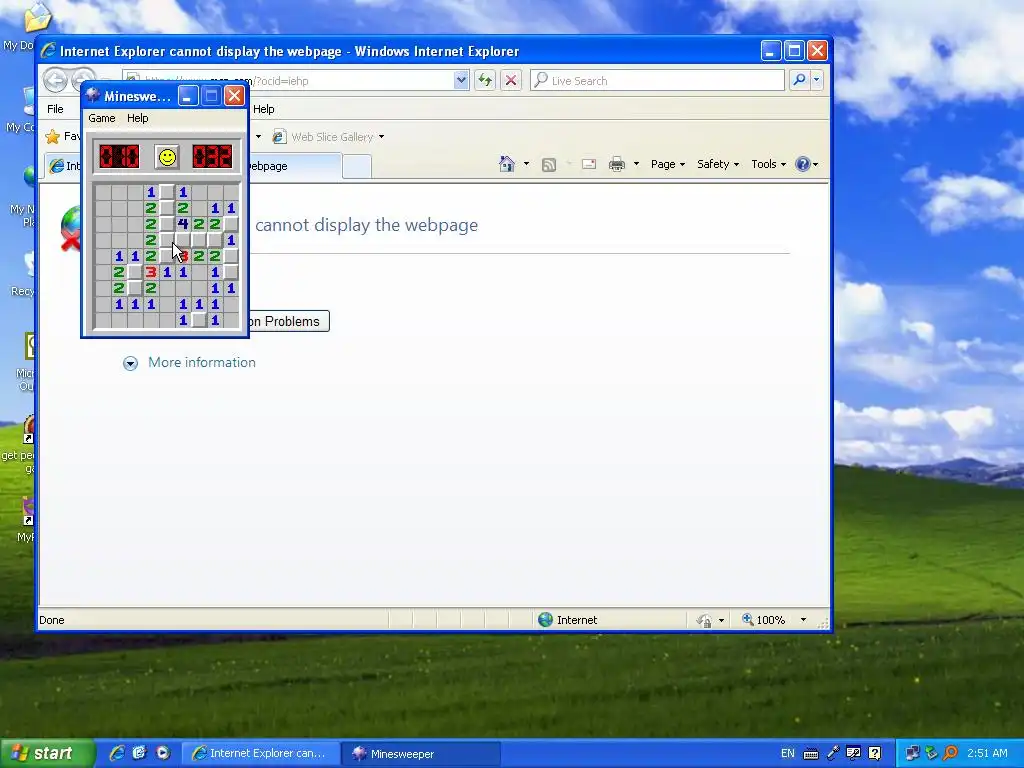The width and height of the screenshot is (1024, 768).
Task: Open the search provider dropdown arrow
Action: tap(817, 80)
